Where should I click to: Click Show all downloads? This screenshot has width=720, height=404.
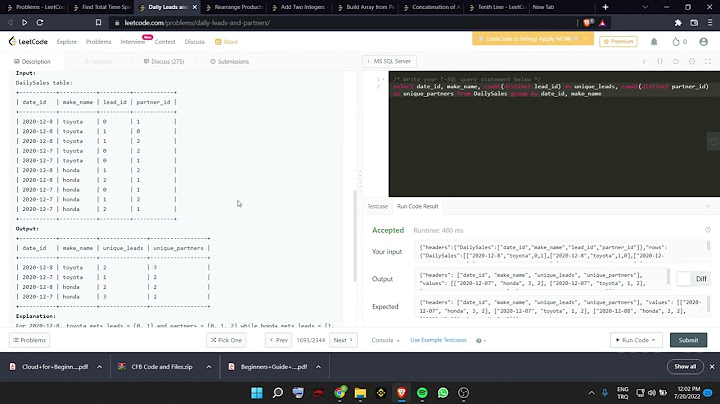[x=685, y=367]
